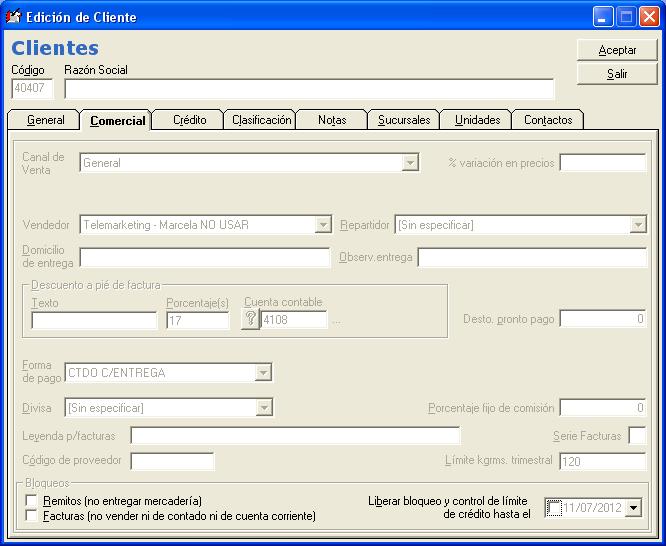Click the Leyenda p/facturas input field

(x=295, y=435)
